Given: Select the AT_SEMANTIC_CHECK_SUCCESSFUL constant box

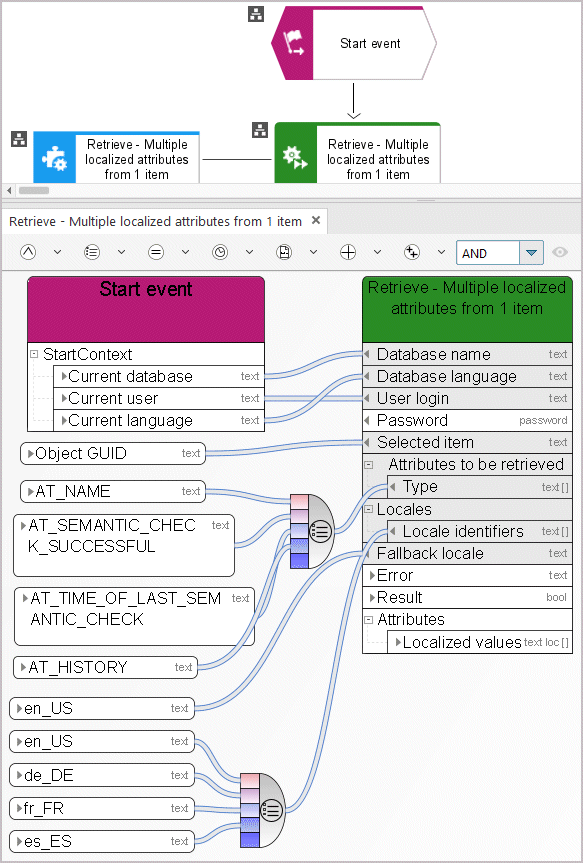Looking at the screenshot, I should point(124,545).
